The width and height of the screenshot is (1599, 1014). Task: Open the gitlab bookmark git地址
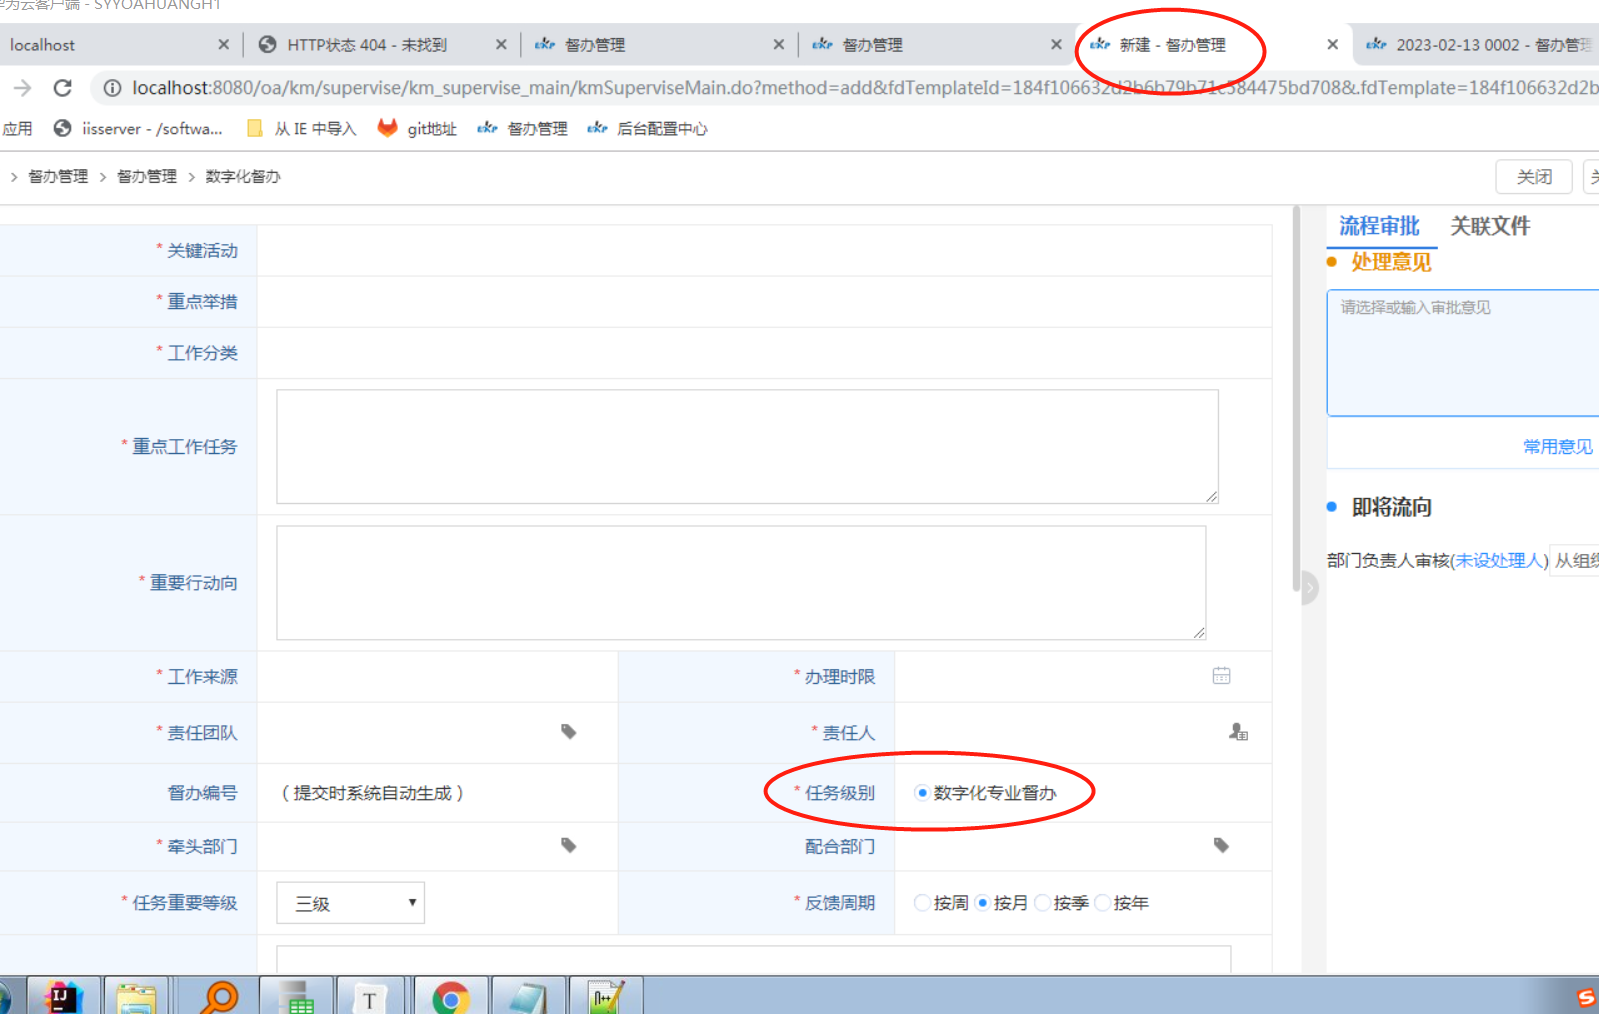(417, 128)
